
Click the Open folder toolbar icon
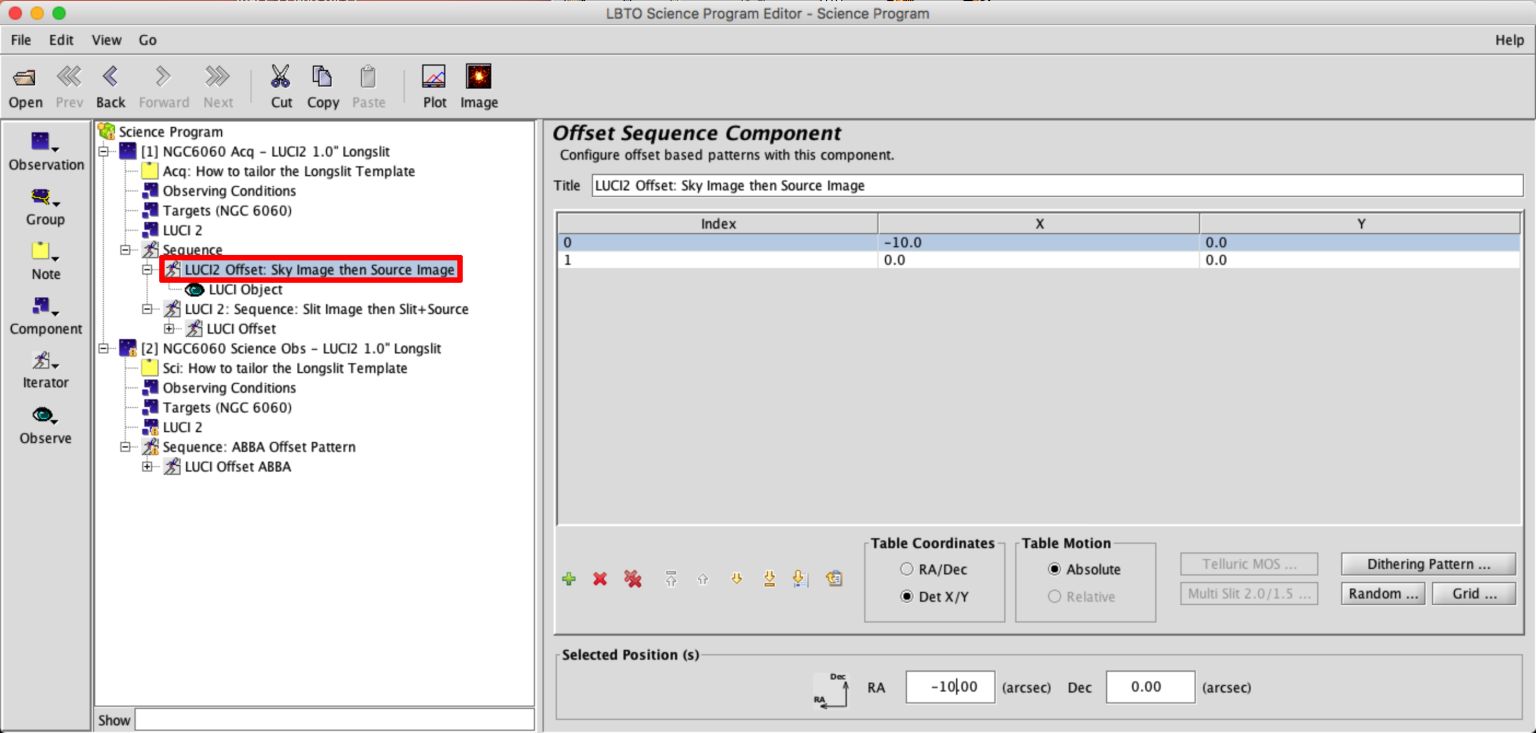(x=25, y=78)
